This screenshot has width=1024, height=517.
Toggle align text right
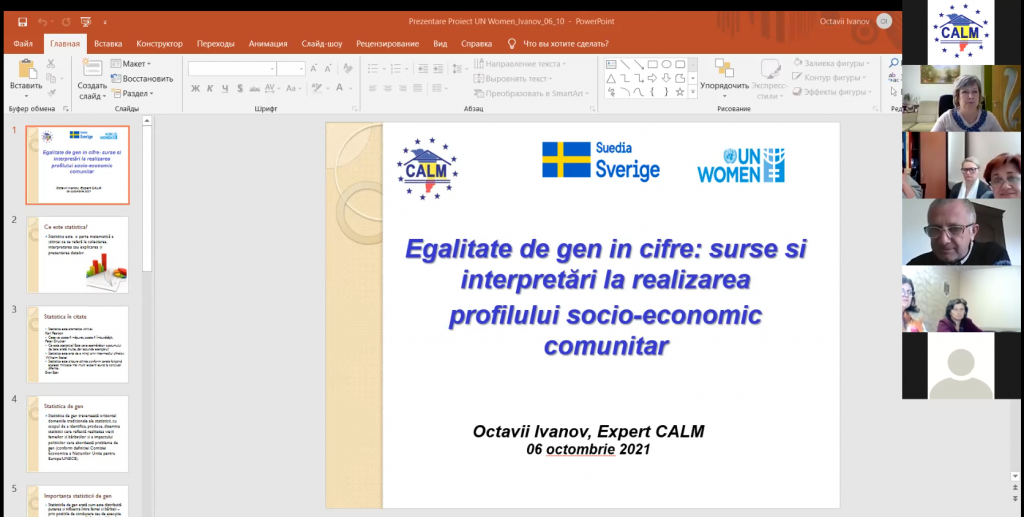(402, 88)
